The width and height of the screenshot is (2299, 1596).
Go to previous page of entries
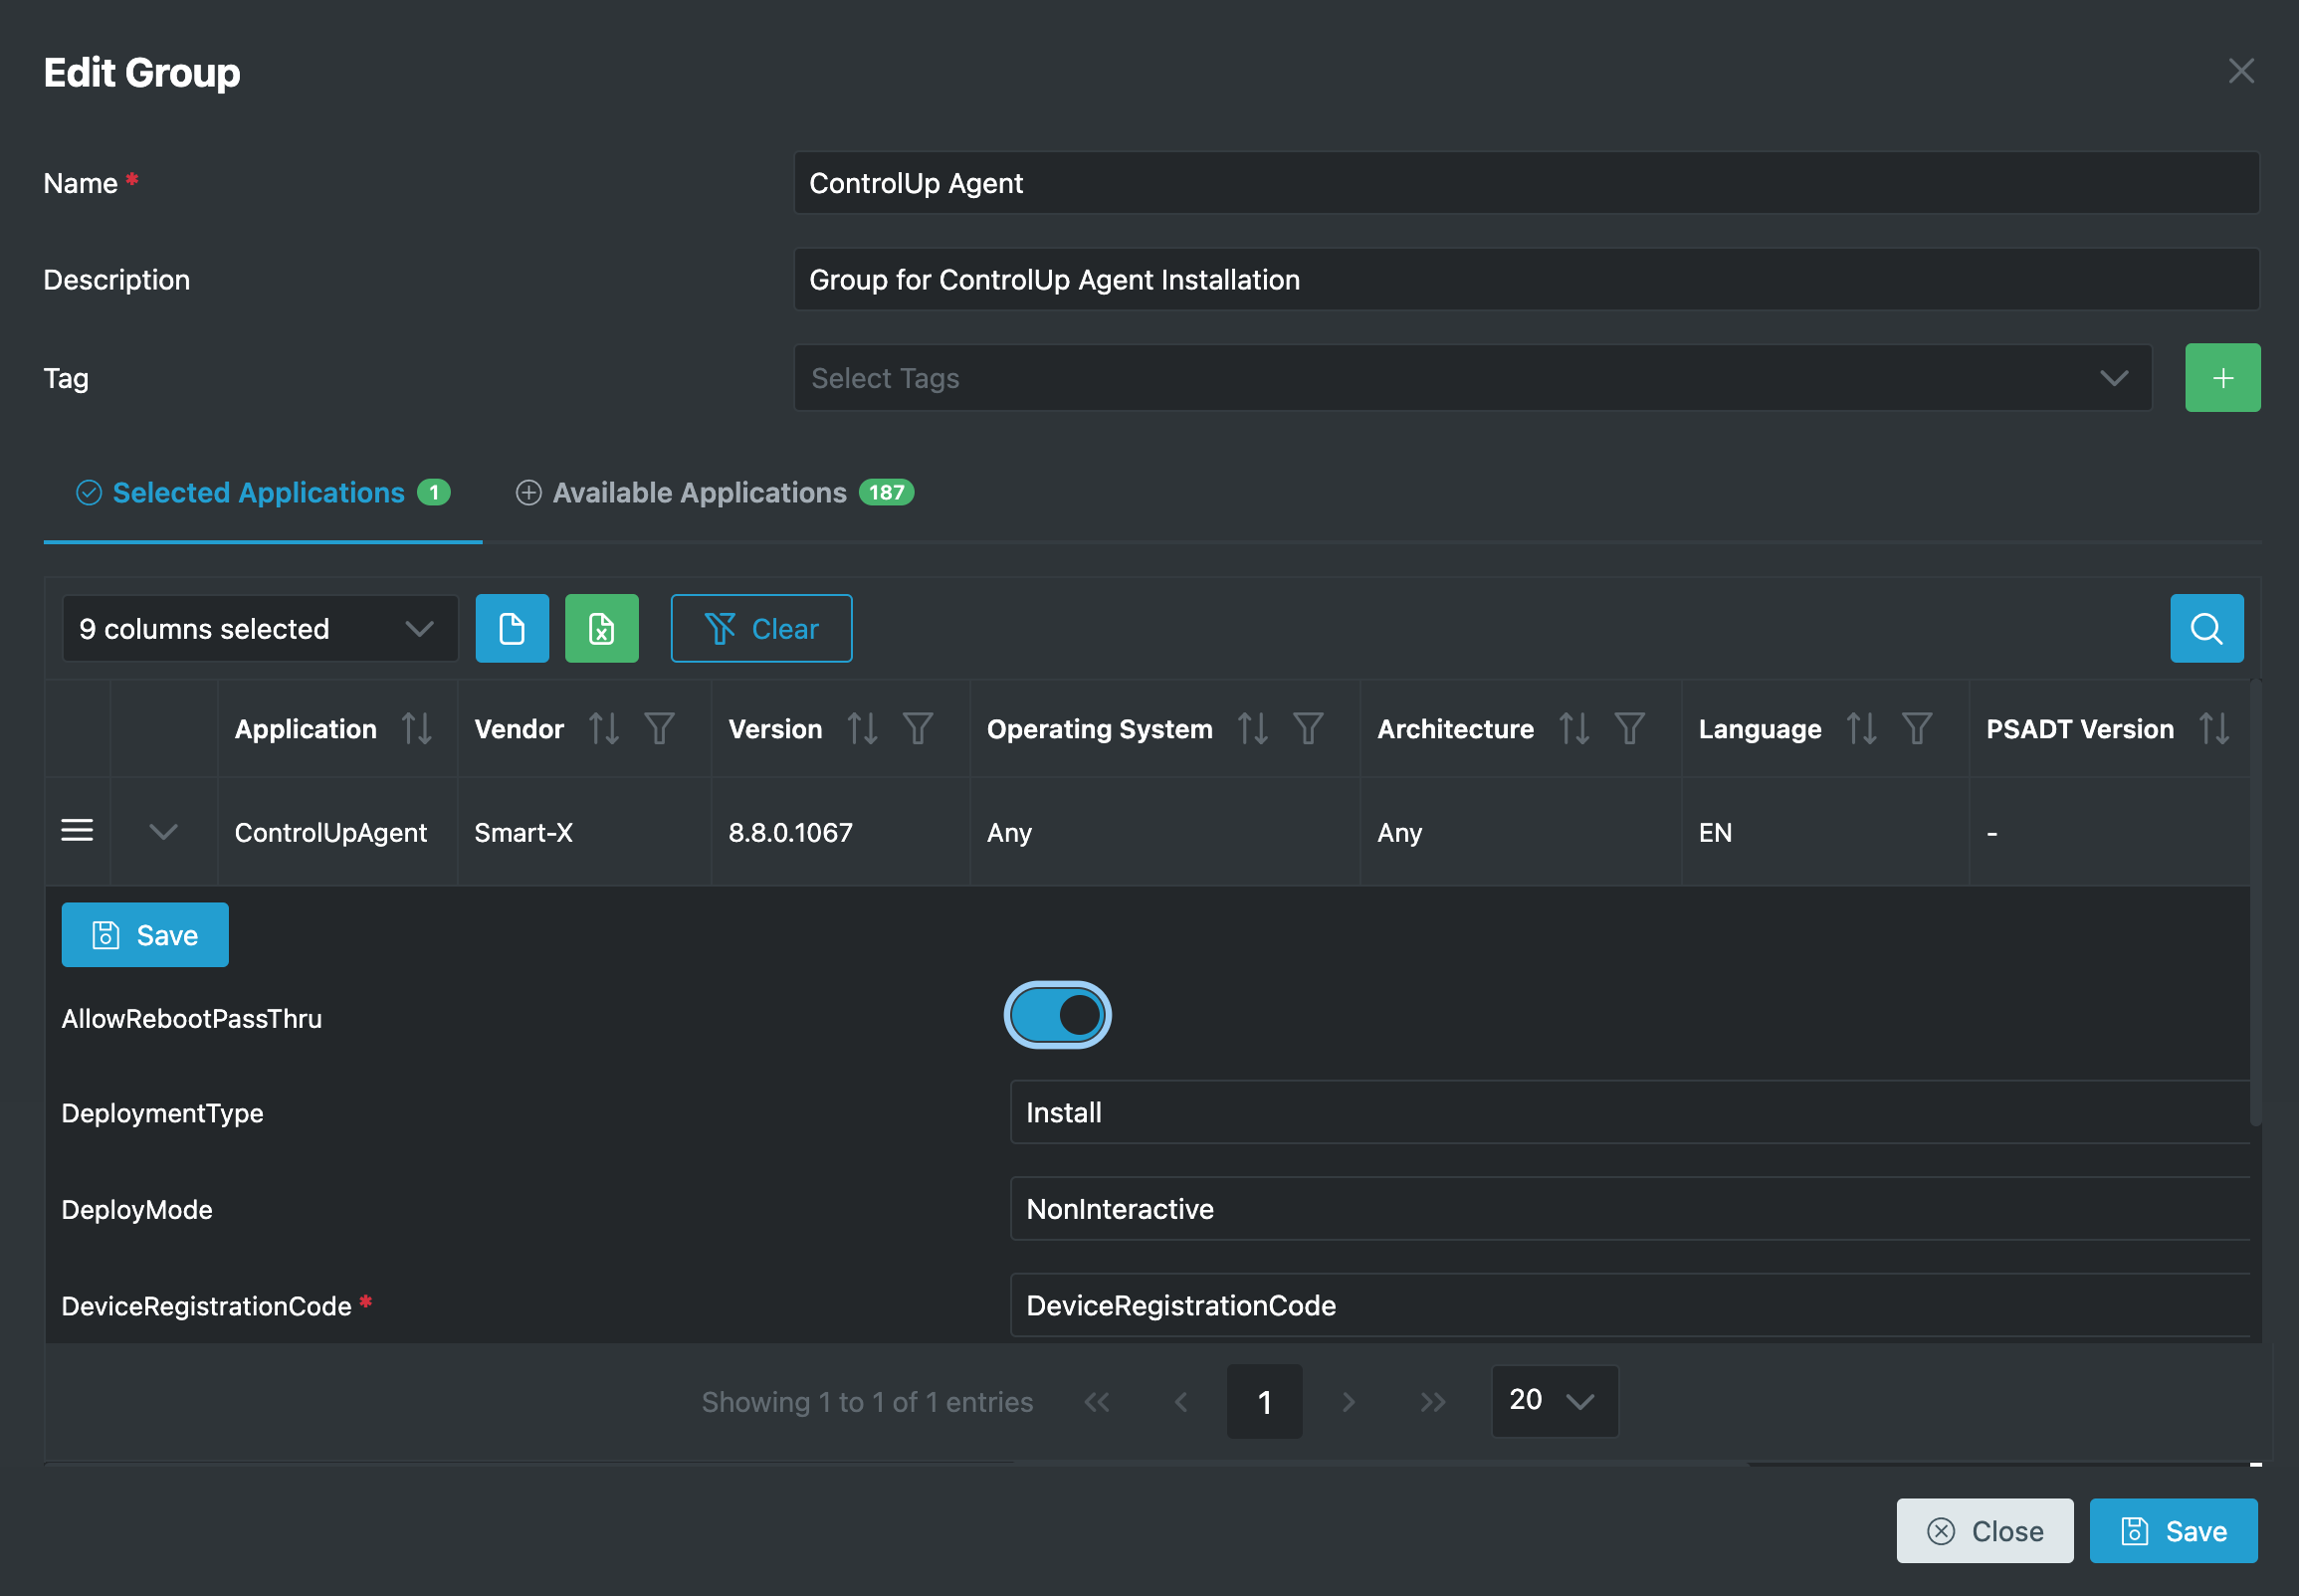pos(1181,1402)
